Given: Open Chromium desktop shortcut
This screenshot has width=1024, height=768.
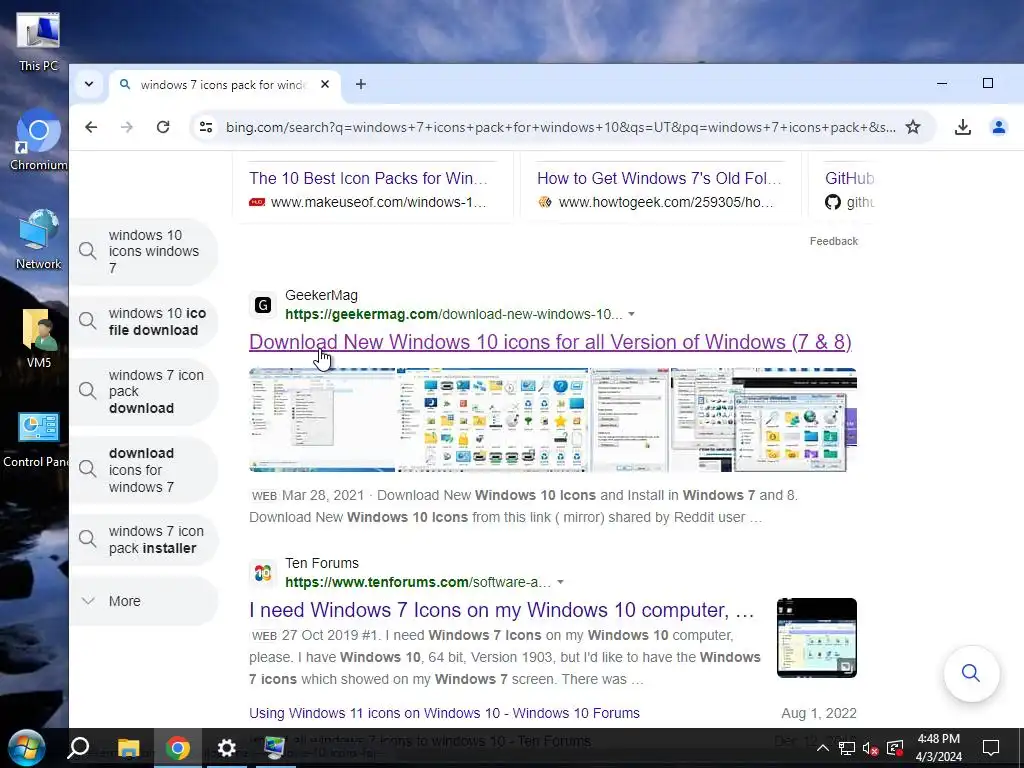Looking at the screenshot, I should (x=38, y=140).
